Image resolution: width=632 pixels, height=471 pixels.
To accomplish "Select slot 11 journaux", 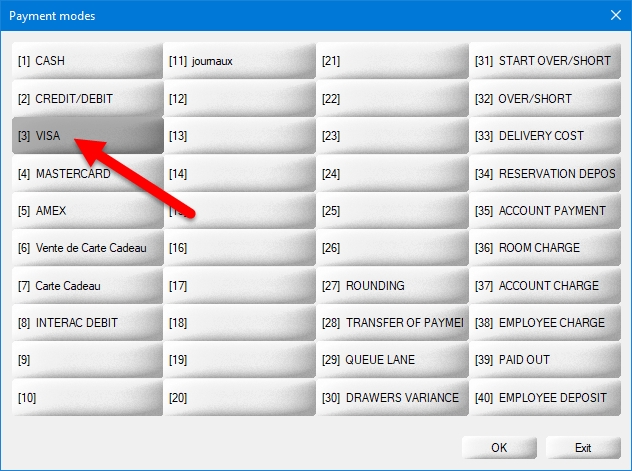I will 240,61.
